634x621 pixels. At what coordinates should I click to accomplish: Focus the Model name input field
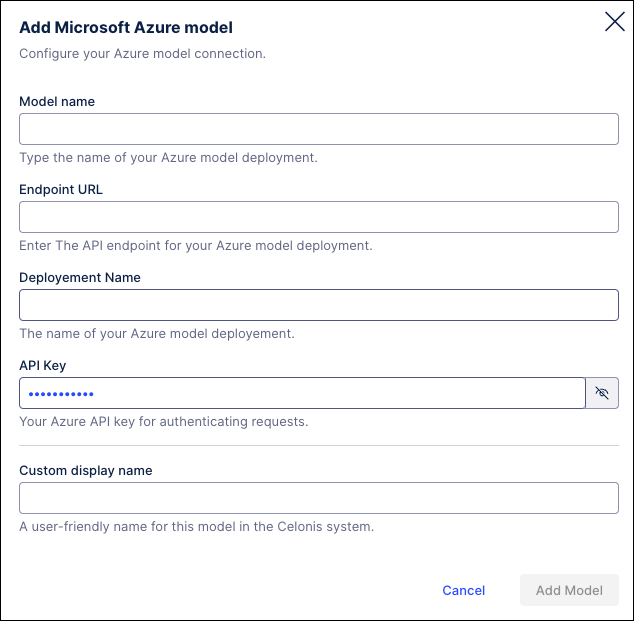tap(319, 129)
